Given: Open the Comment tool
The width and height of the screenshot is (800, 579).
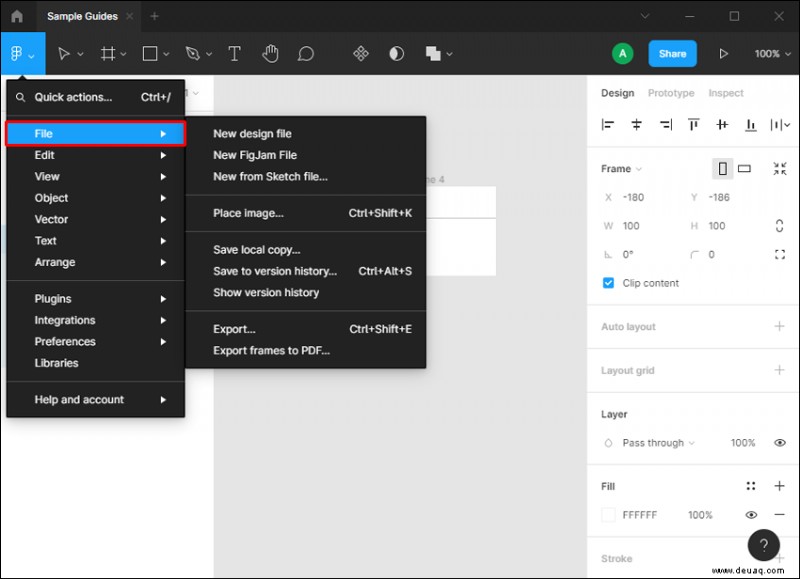Looking at the screenshot, I should pyautogui.click(x=305, y=54).
